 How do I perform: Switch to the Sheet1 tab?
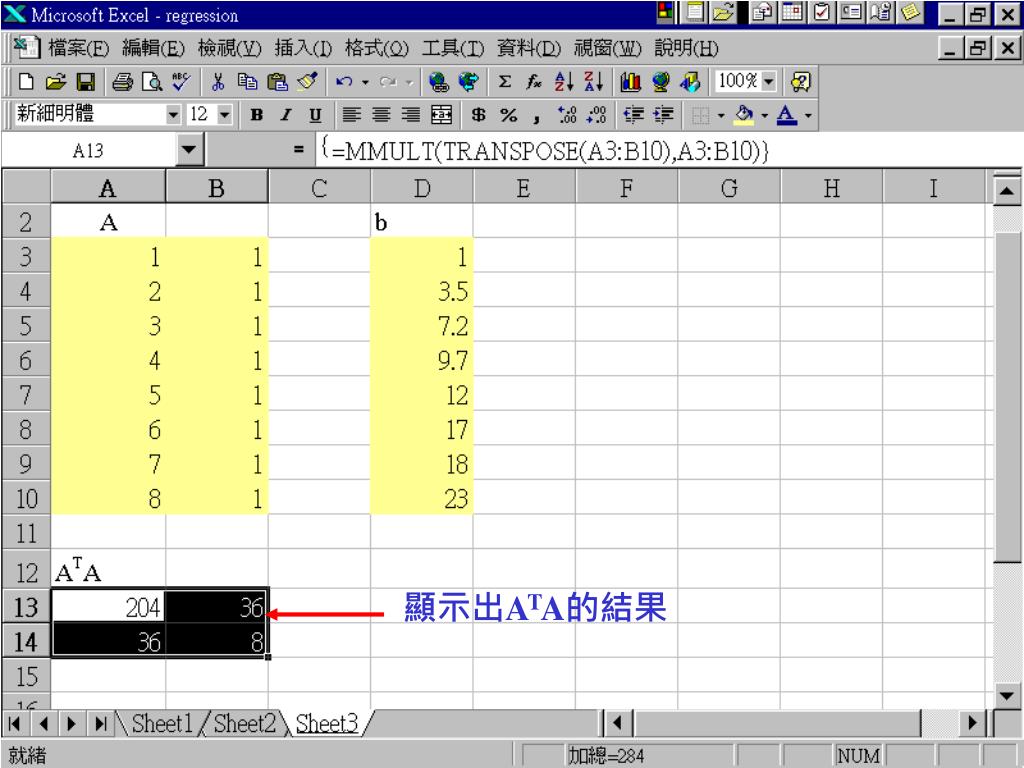[x=162, y=723]
